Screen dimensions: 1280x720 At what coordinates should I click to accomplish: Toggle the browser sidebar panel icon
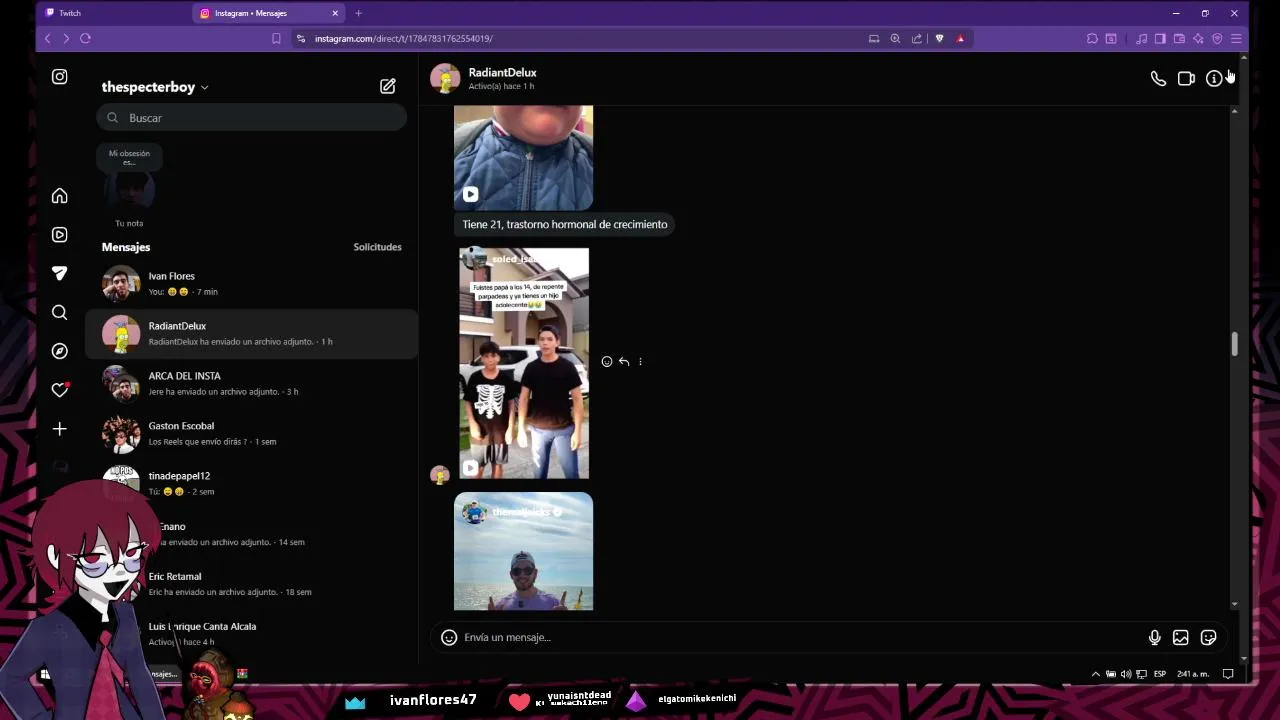click(x=1160, y=39)
